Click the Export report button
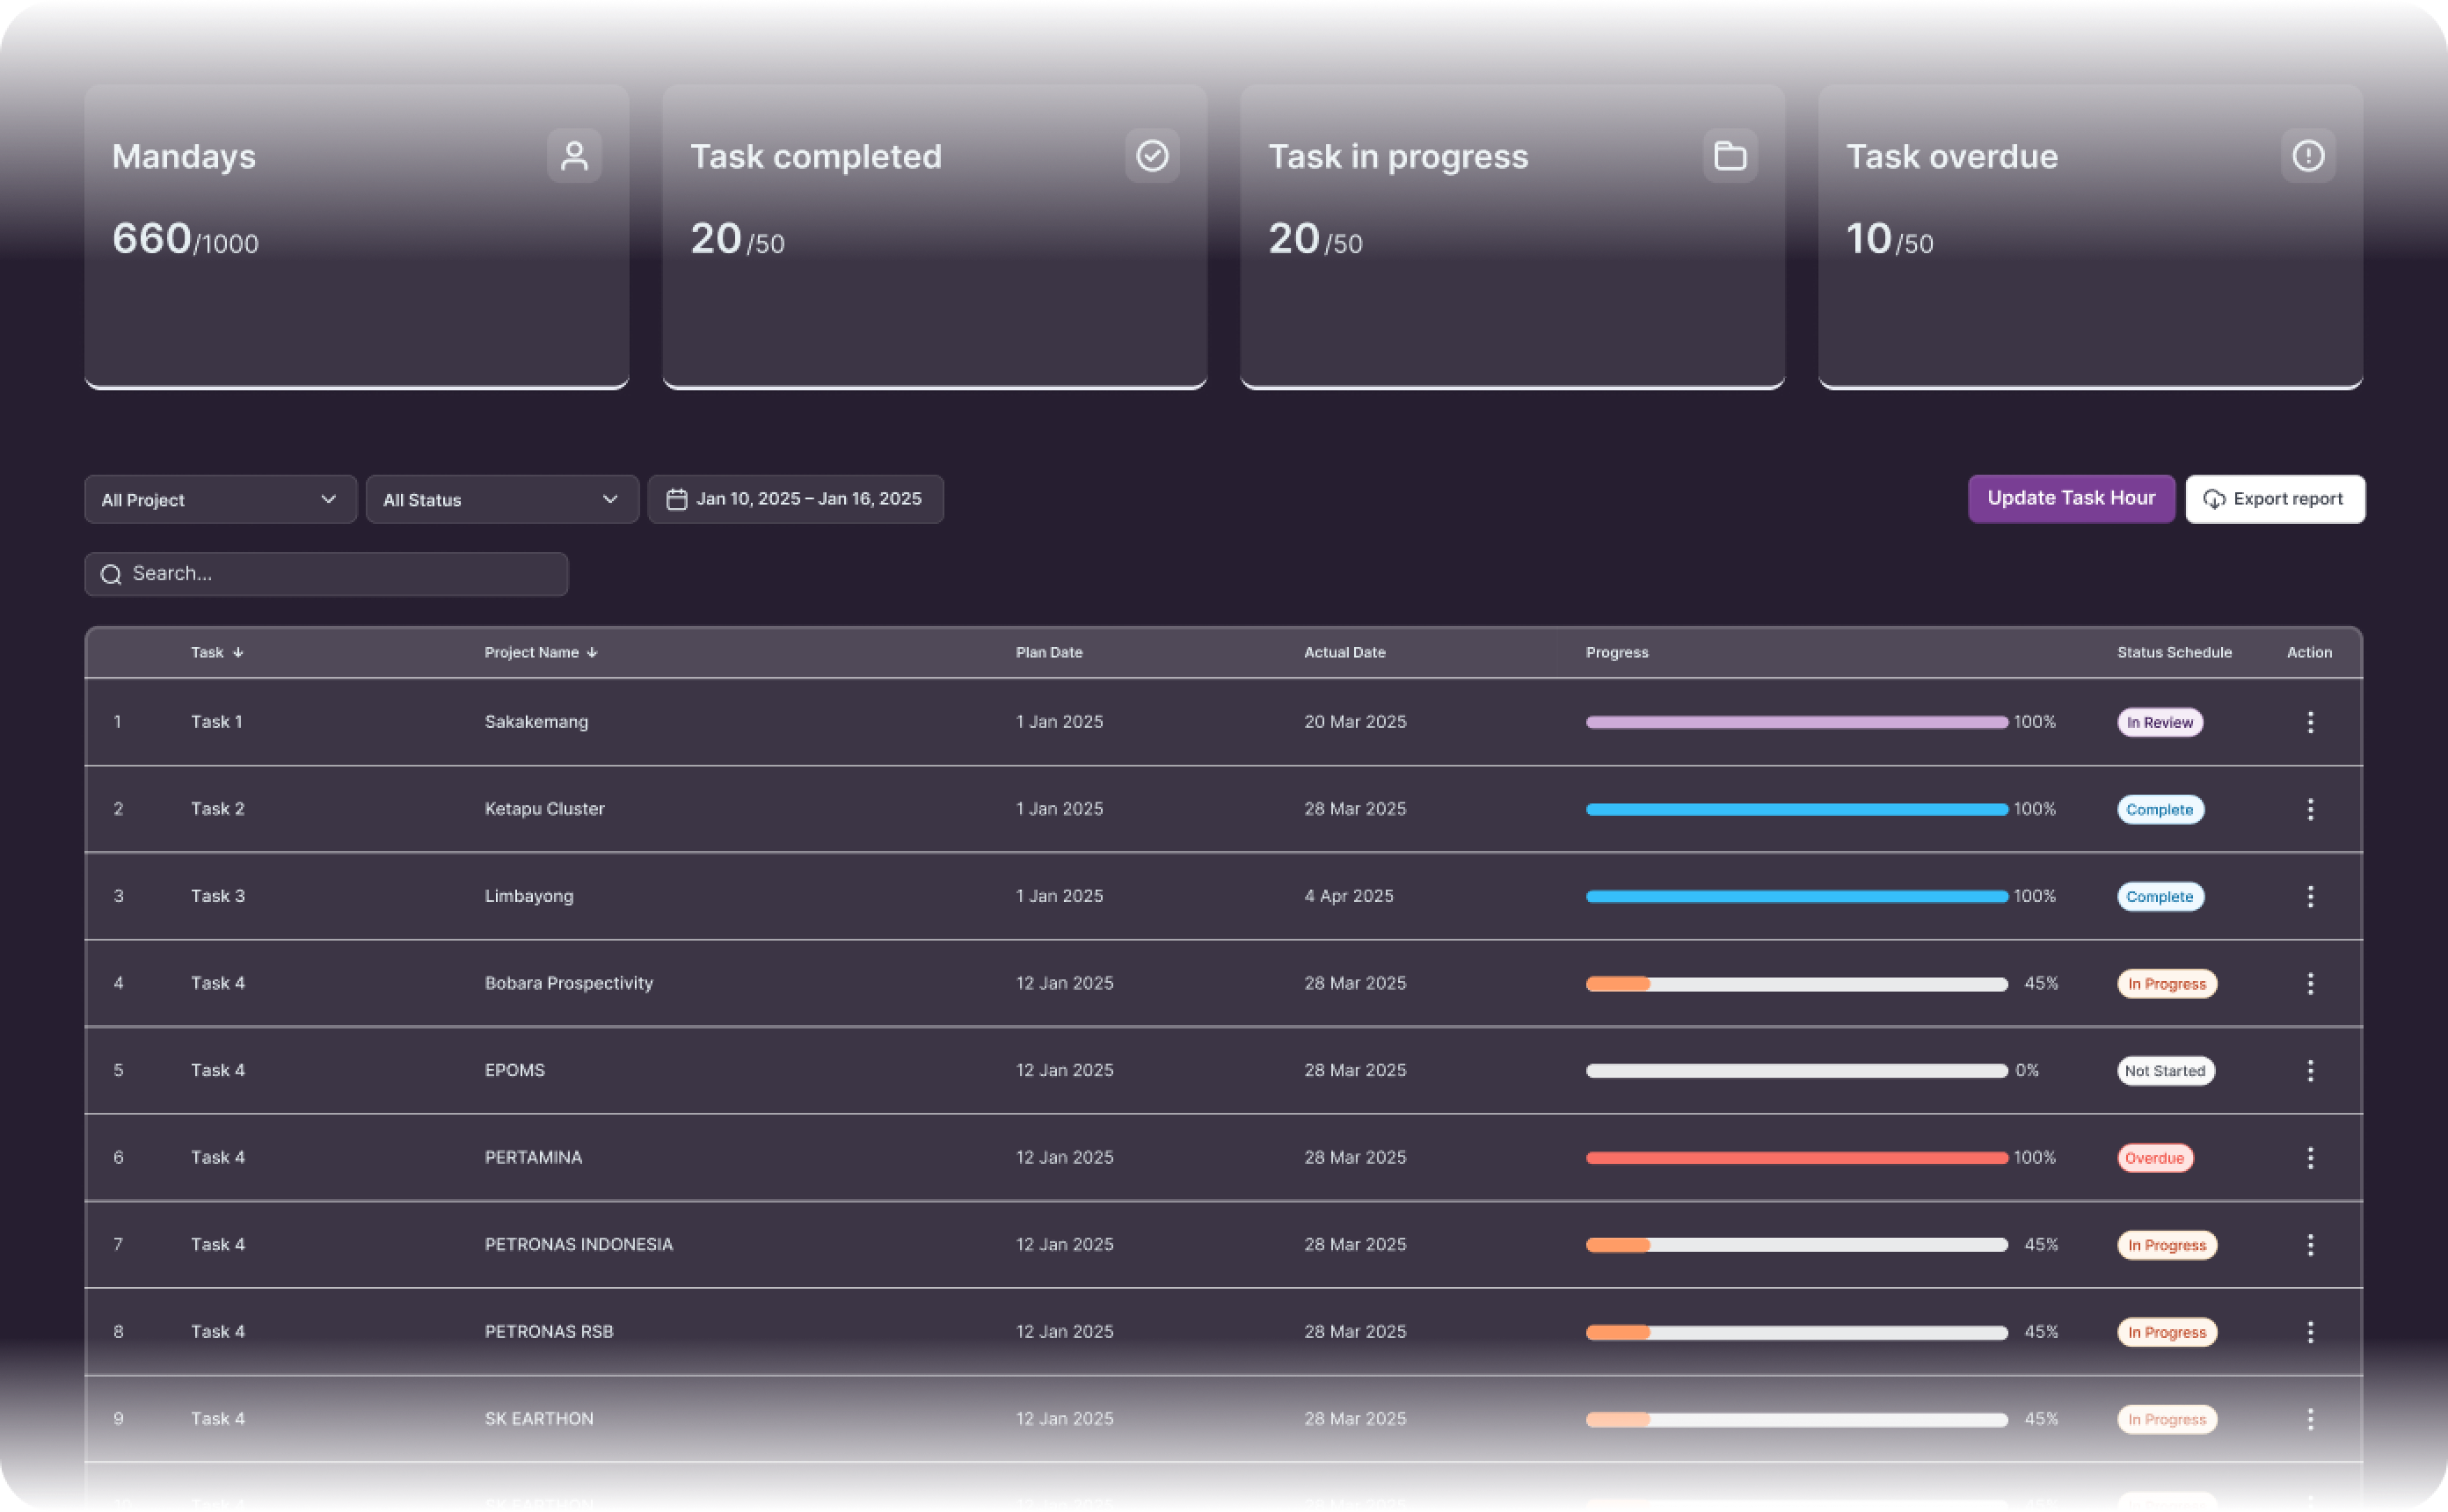This screenshot has width=2448, height=1512. click(x=2275, y=499)
